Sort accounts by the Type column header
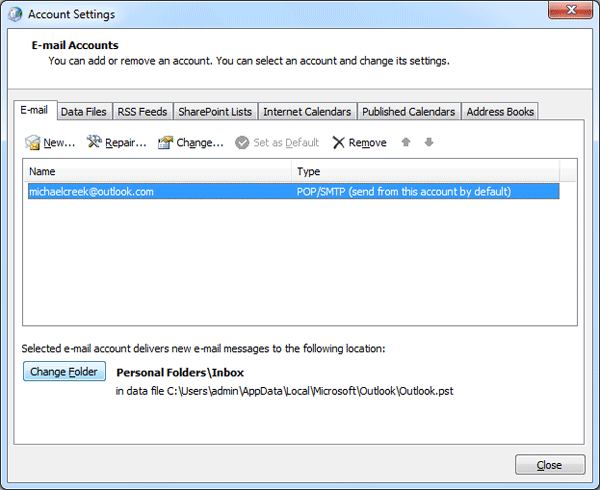The width and height of the screenshot is (600, 490). point(426,171)
